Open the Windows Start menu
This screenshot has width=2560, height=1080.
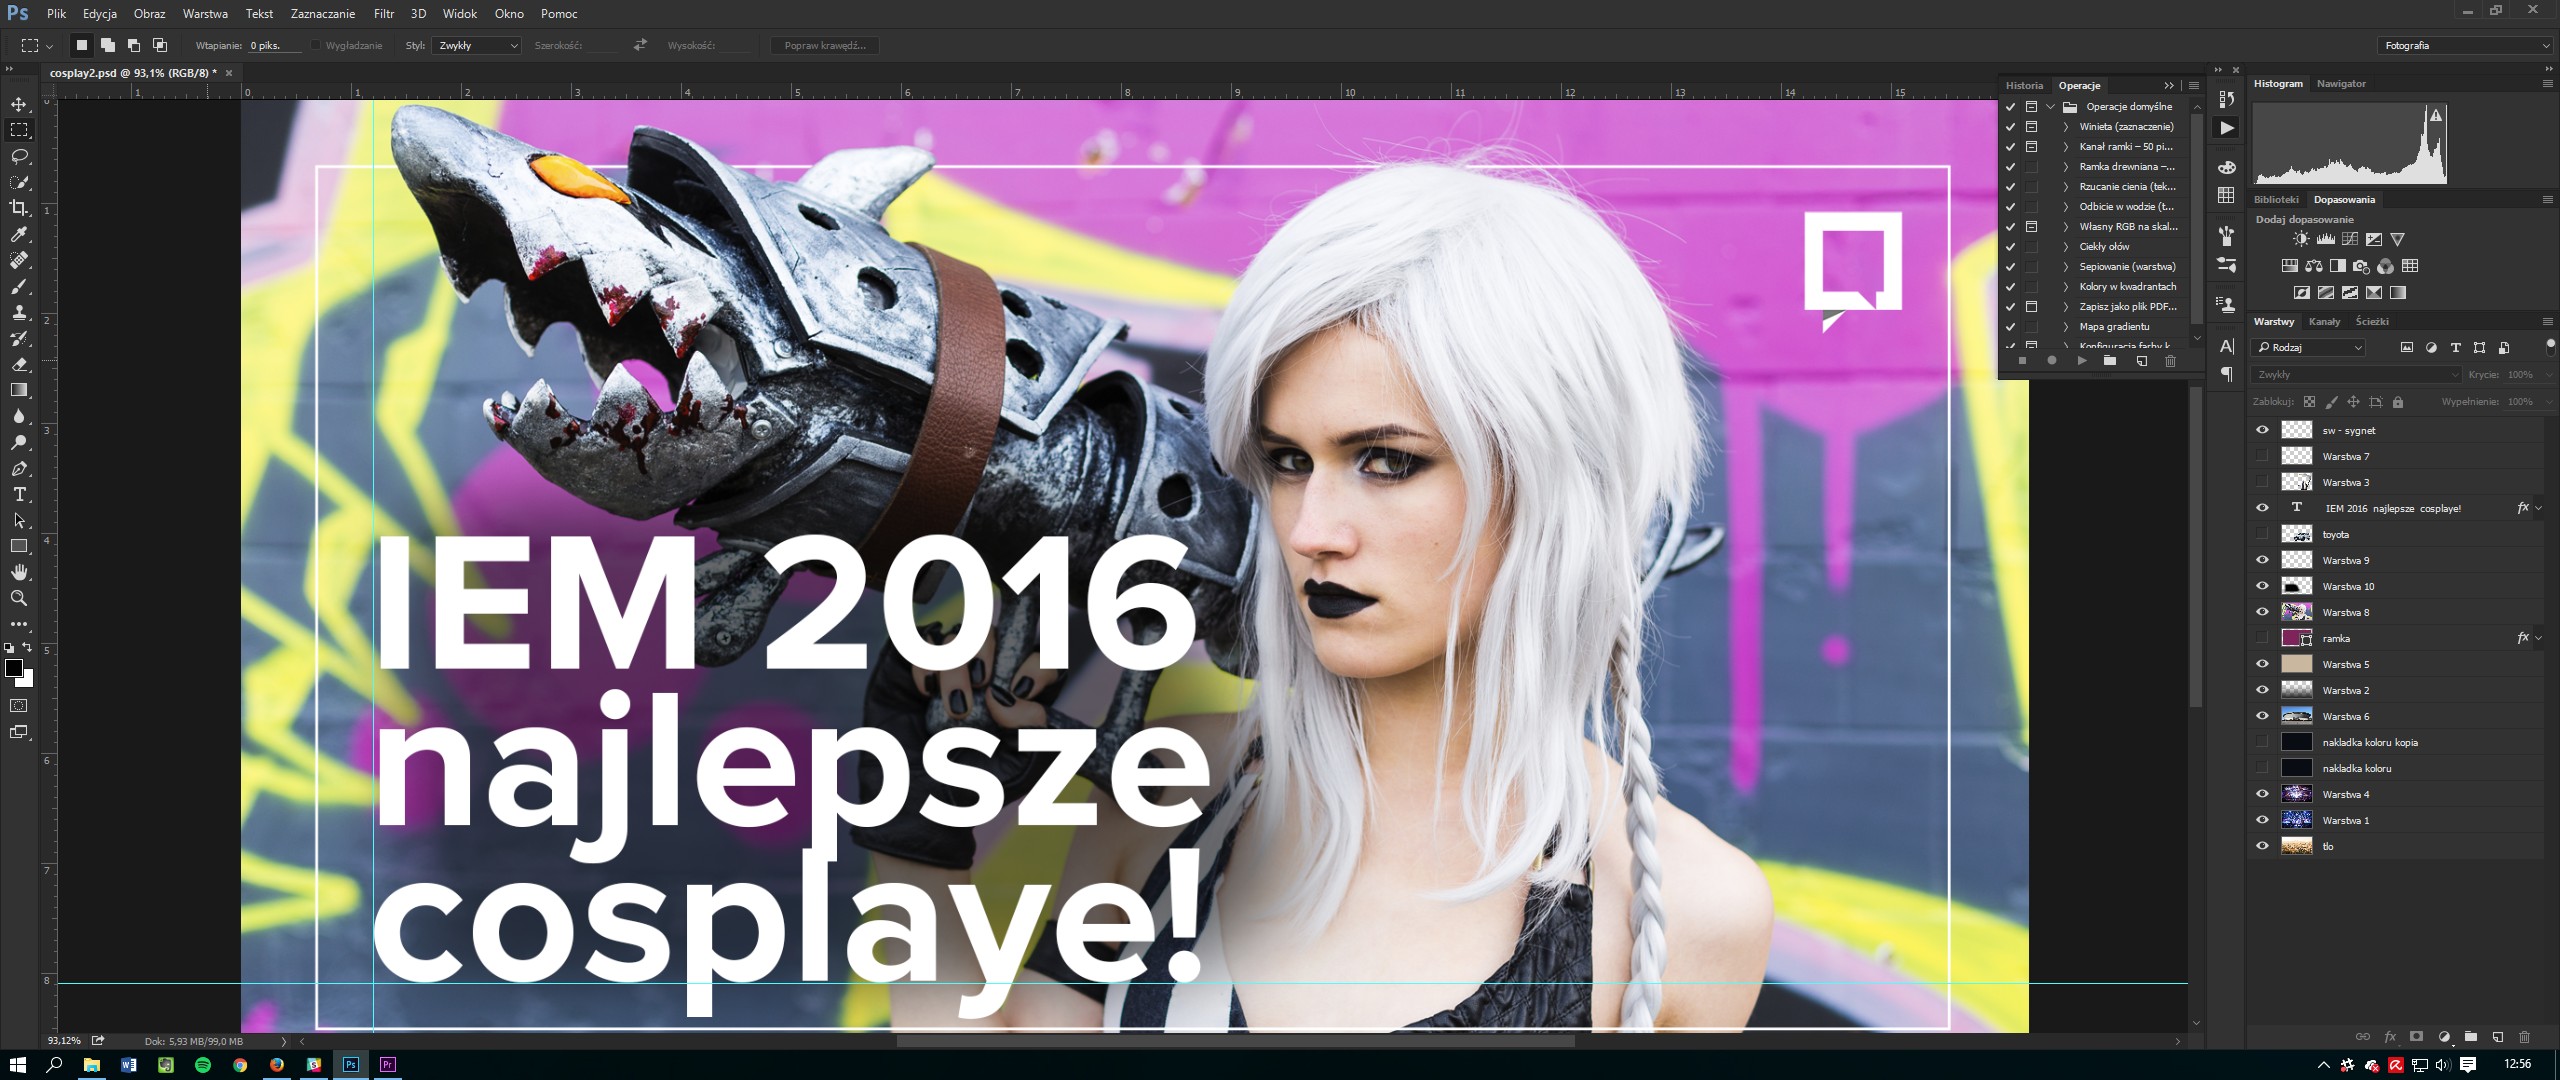(x=17, y=1065)
